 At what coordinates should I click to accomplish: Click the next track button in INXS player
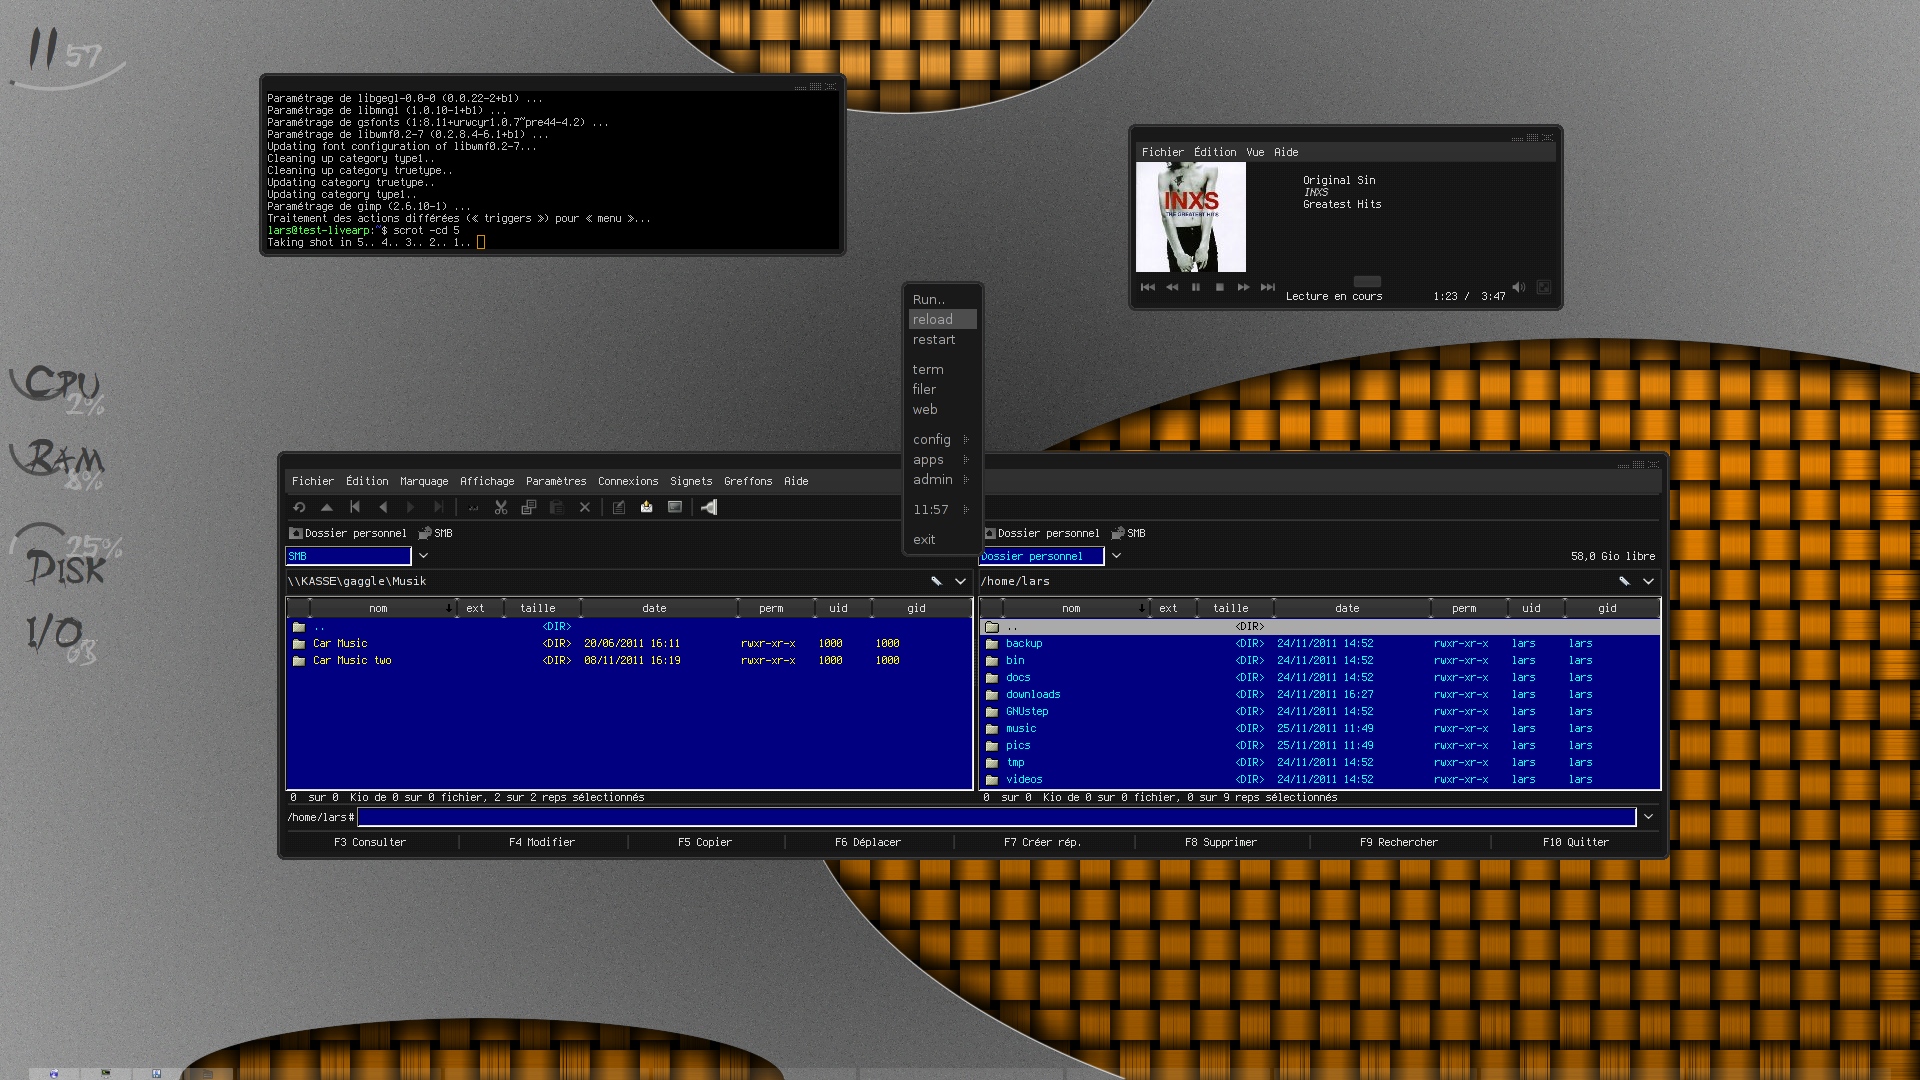(x=1269, y=287)
